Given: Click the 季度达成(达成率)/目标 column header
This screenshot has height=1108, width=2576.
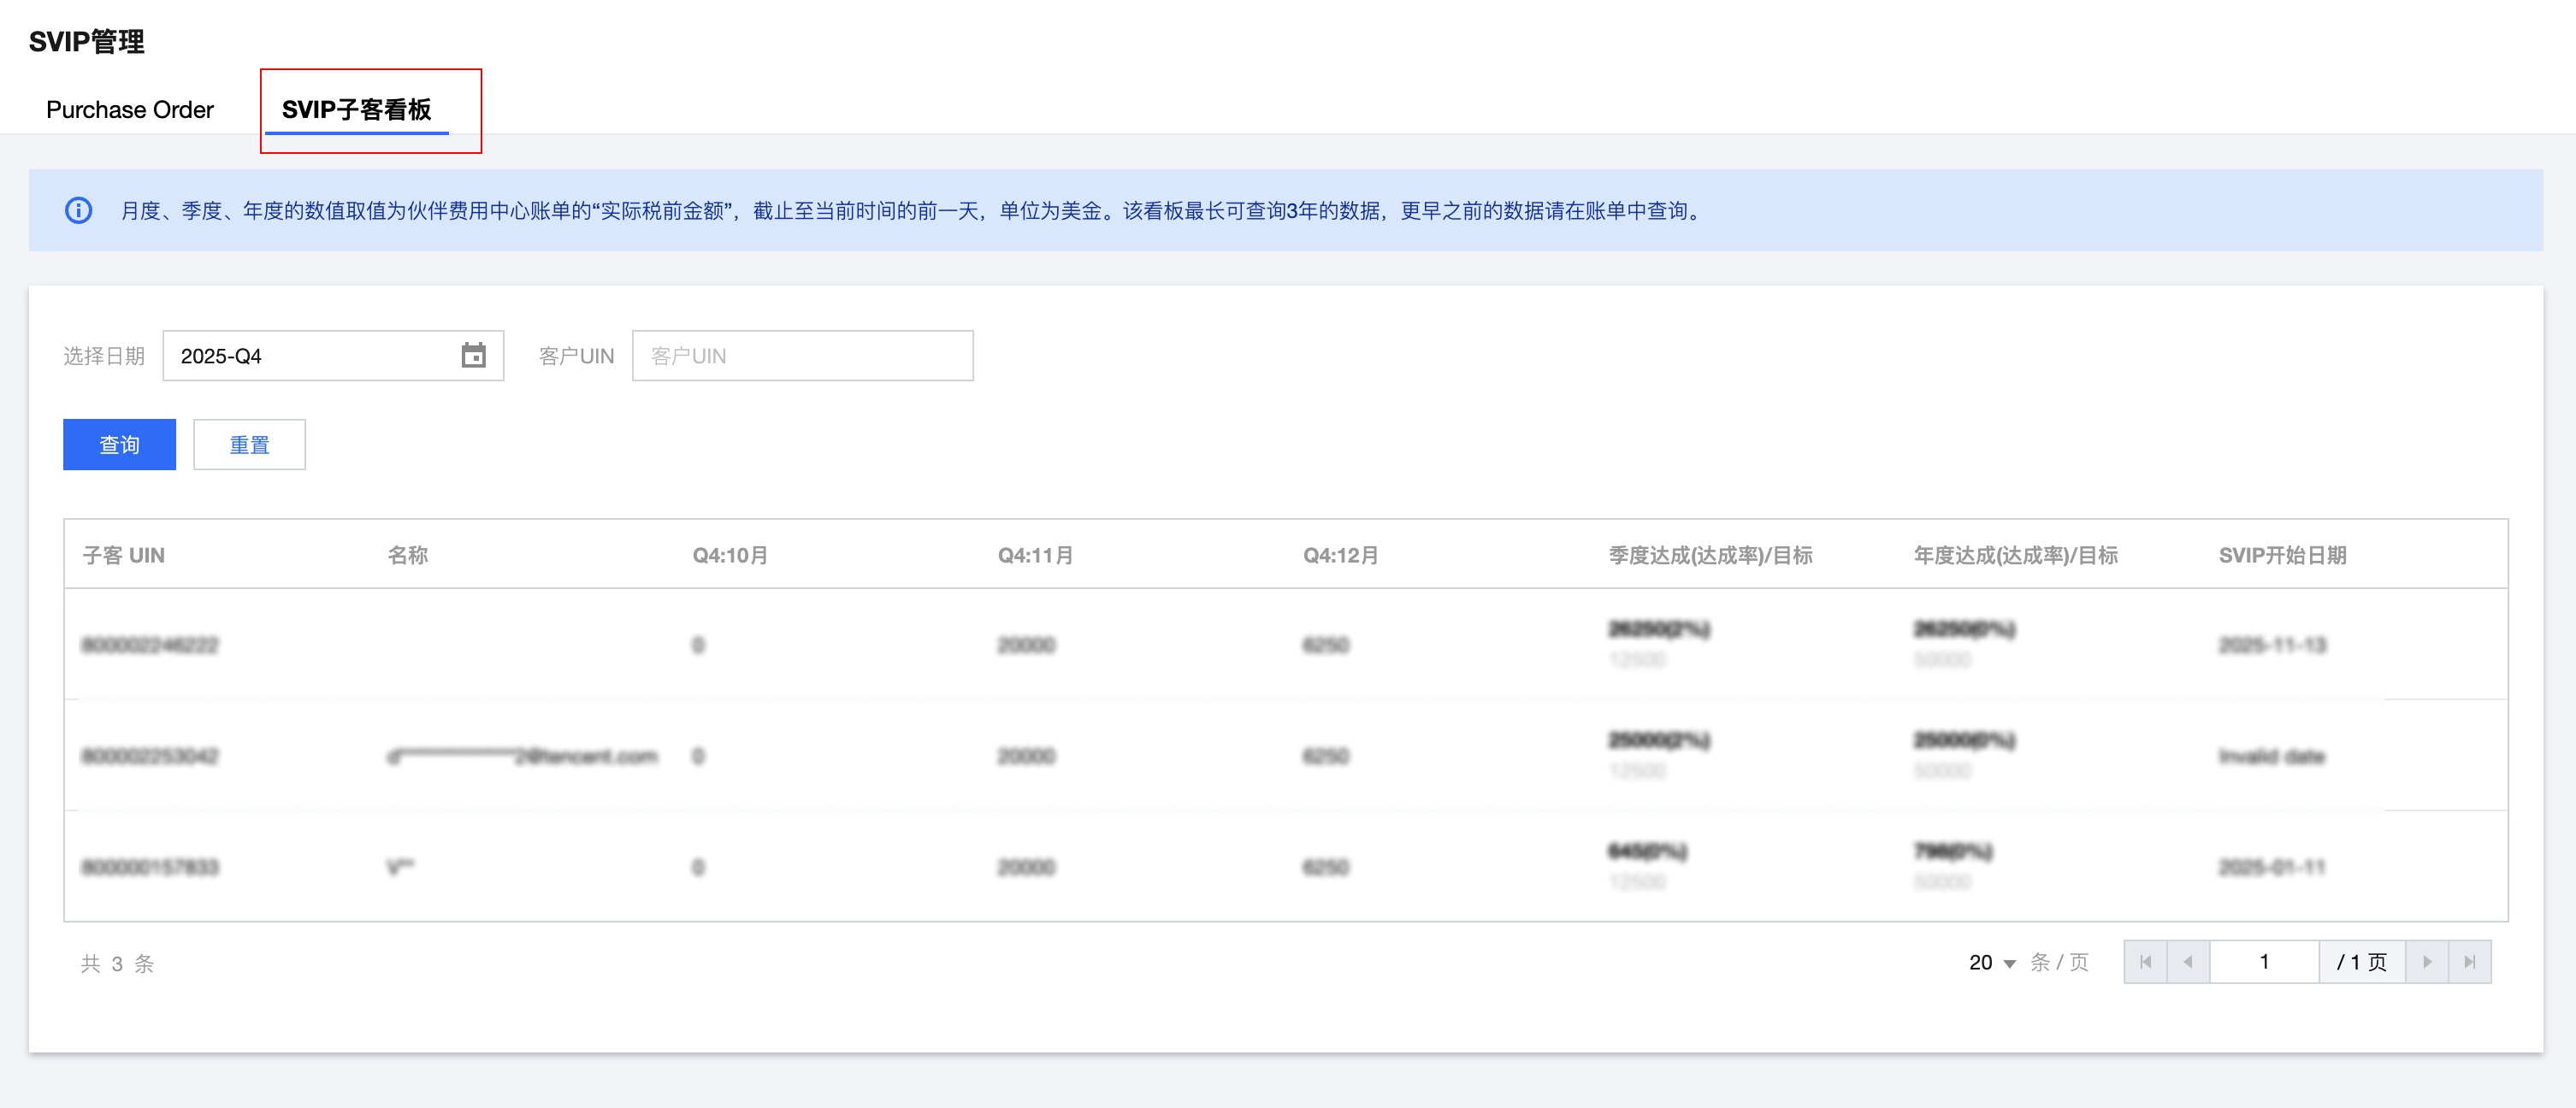Looking at the screenshot, I should point(1710,555).
